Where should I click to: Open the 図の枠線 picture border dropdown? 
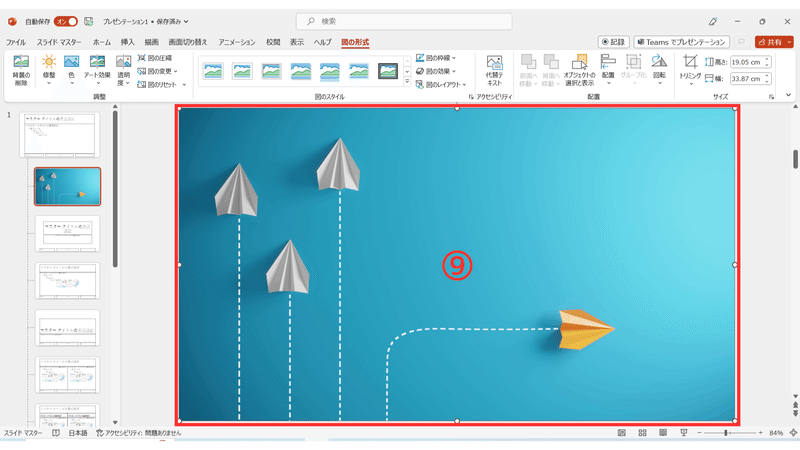(x=436, y=58)
